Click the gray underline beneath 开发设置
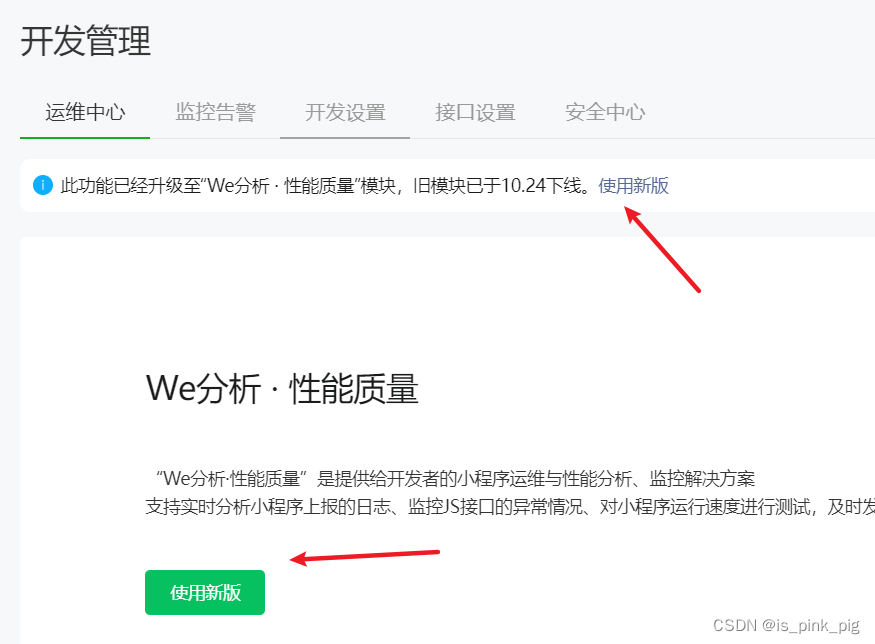 click(345, 137)
